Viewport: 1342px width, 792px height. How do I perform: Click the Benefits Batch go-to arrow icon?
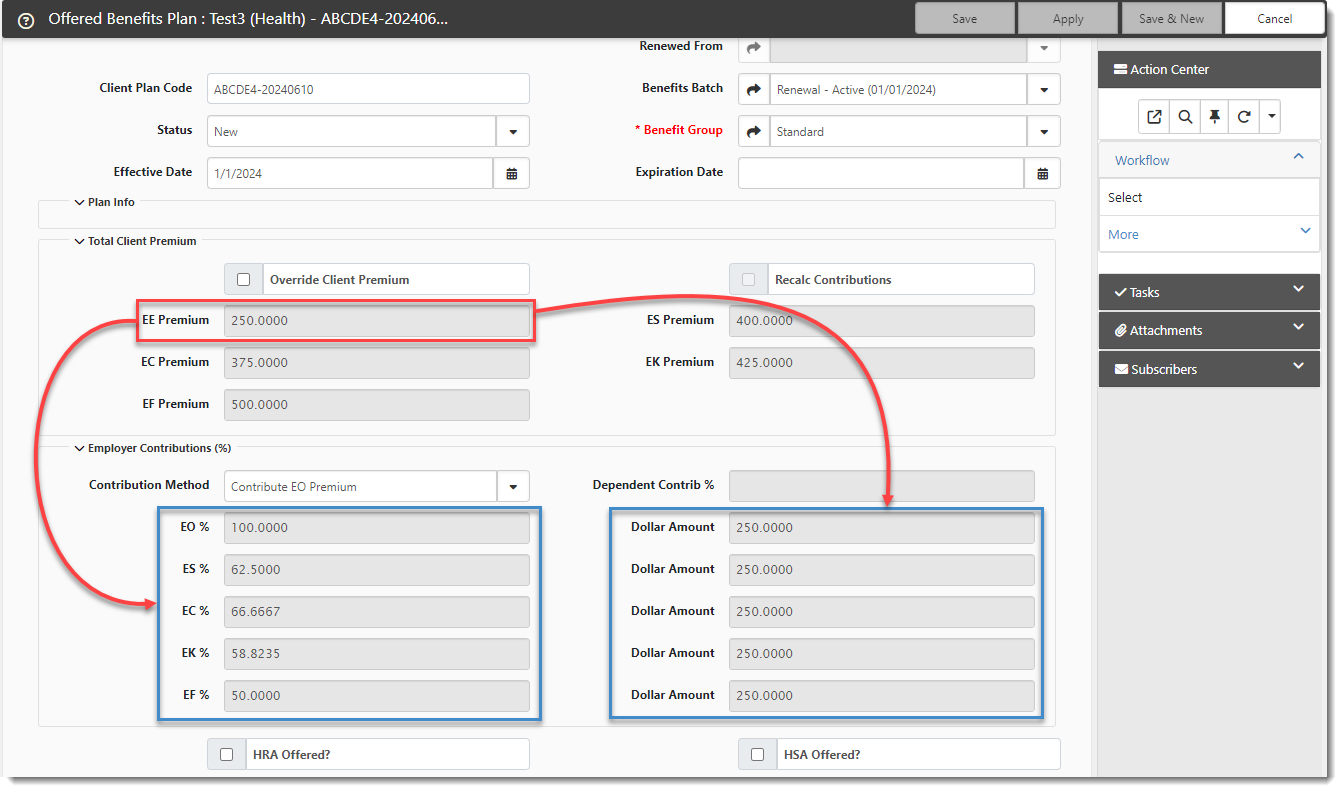pos(754,89)
